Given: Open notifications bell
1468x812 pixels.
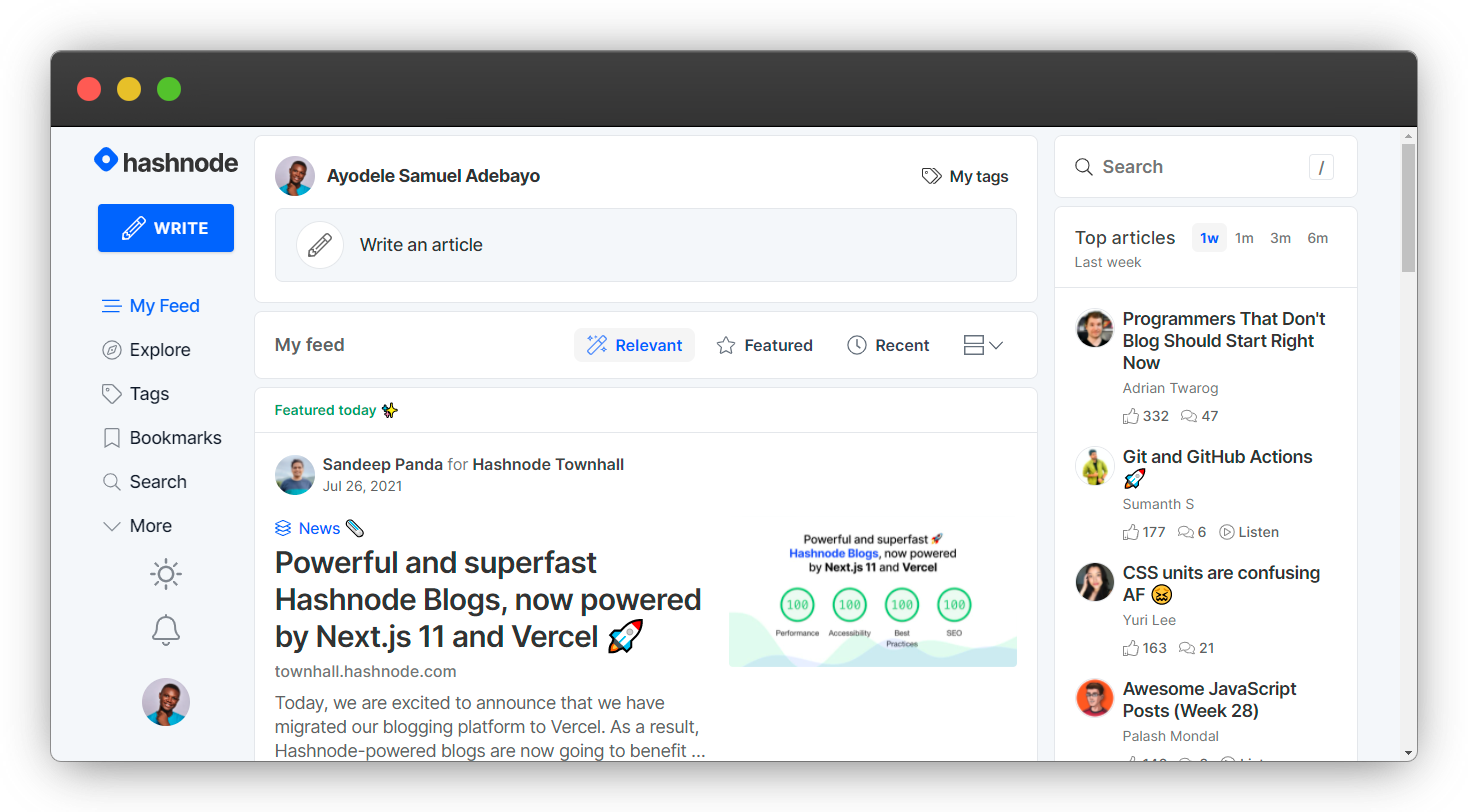Looking at the screenshot, I should click(x=166, y=630).
